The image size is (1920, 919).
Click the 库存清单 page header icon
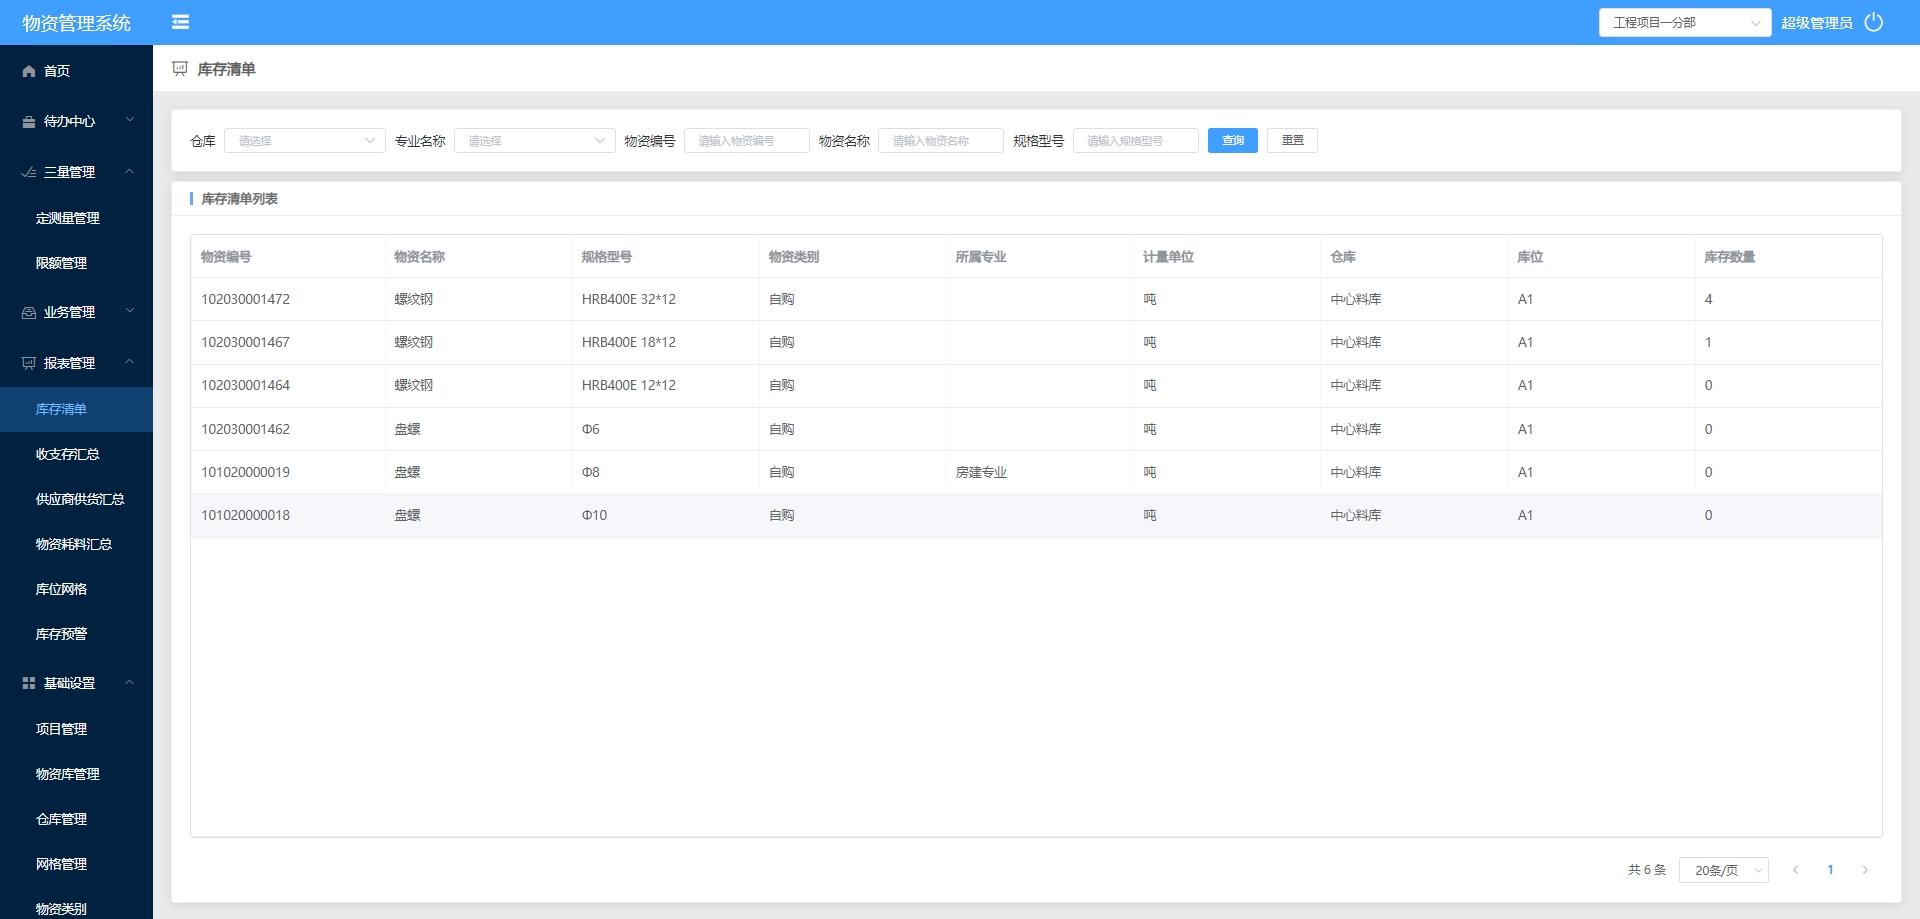click(180, 69)
